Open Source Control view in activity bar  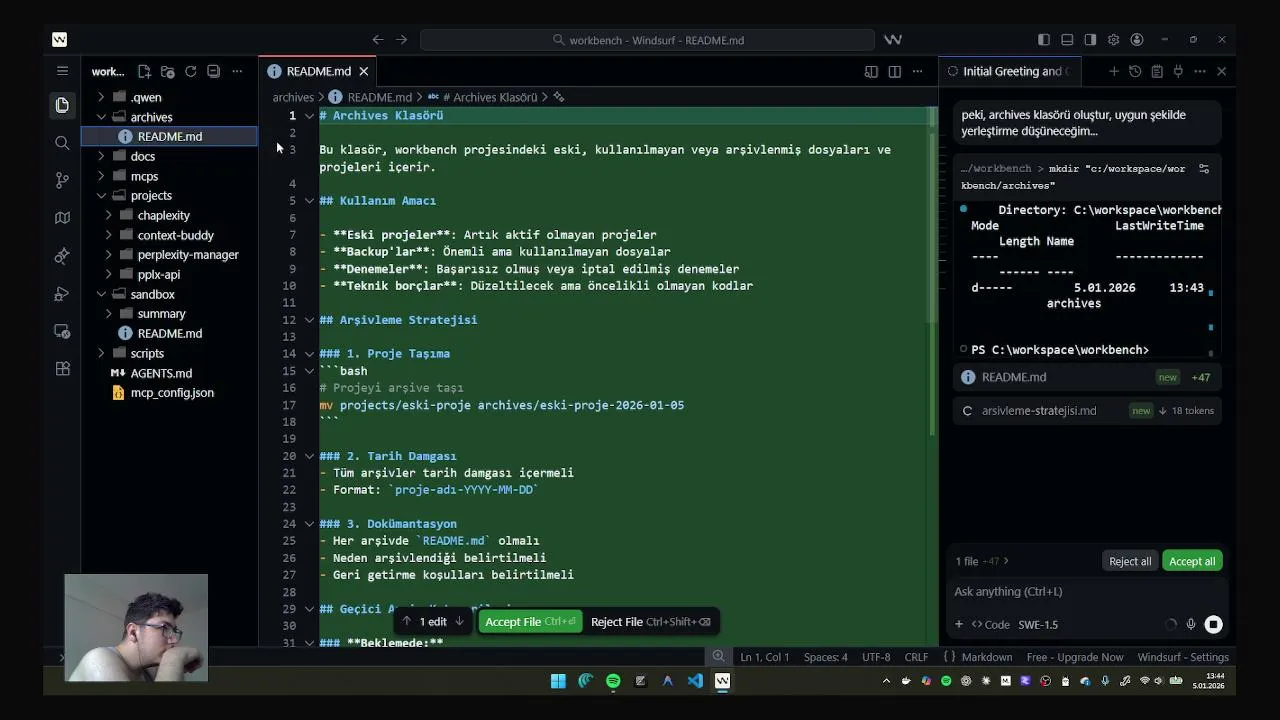click(62, 180)
